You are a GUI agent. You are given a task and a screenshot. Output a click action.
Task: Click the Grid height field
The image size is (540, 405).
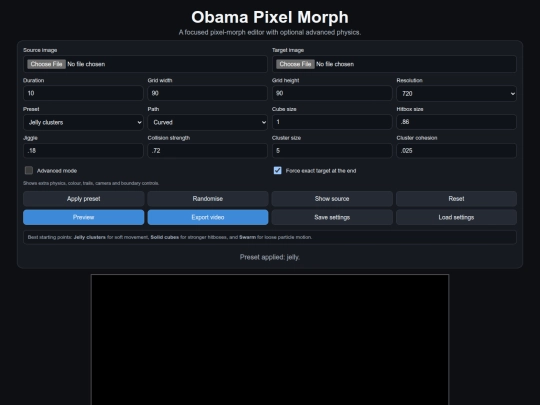332,93
